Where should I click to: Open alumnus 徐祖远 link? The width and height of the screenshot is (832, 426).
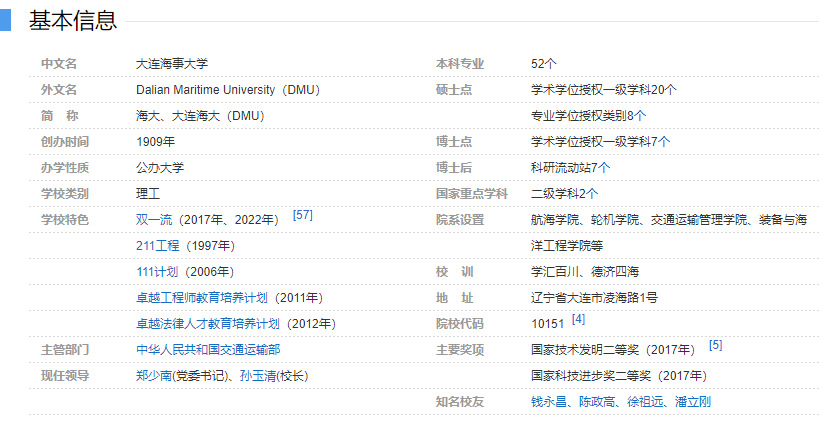pyautogui.click(x=645, y=401)
